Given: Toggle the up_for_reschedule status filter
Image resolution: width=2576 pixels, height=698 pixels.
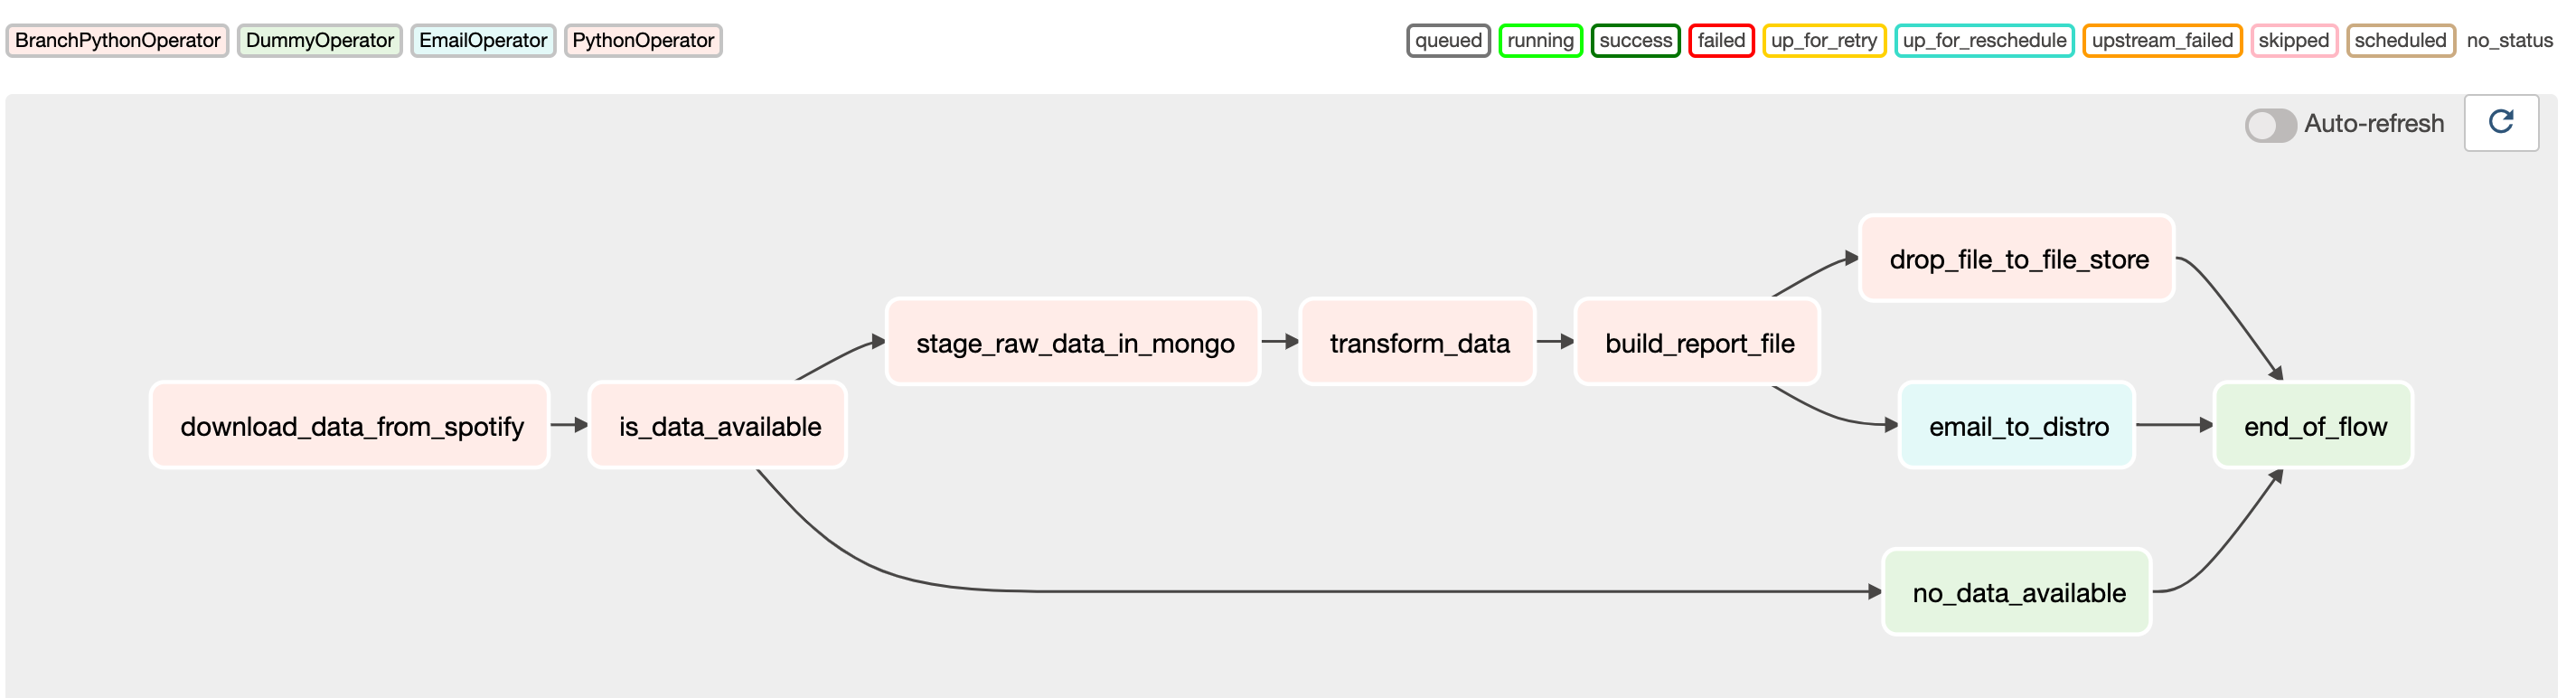Looking at the screenshot, I should (x=1983, y=40).
